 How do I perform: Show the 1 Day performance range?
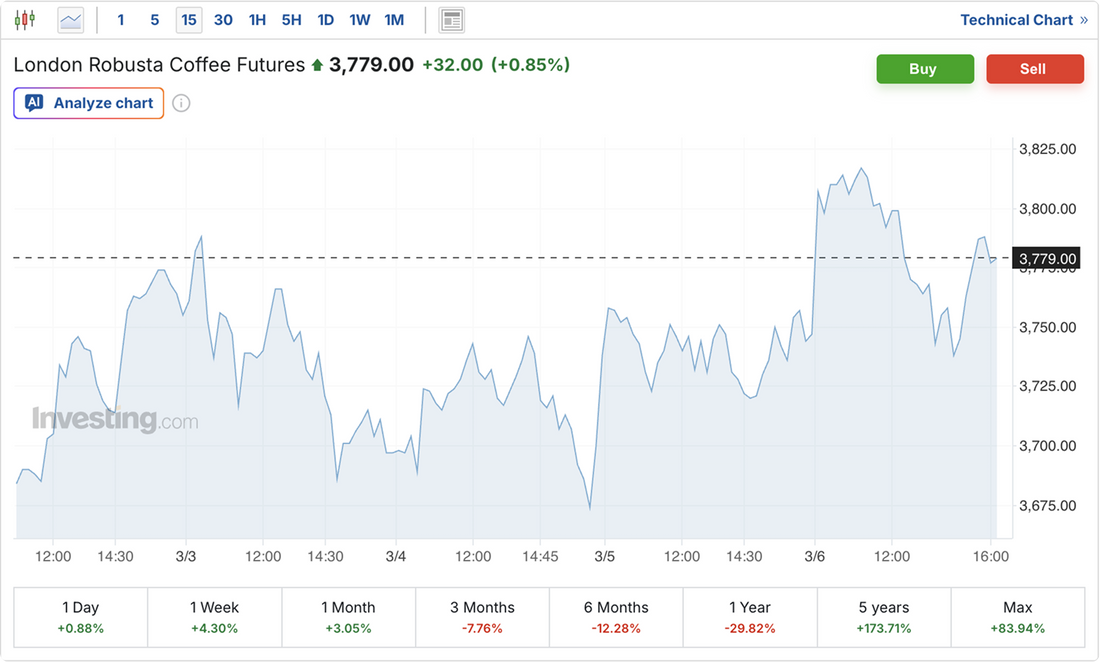click(x=80, y=617)
